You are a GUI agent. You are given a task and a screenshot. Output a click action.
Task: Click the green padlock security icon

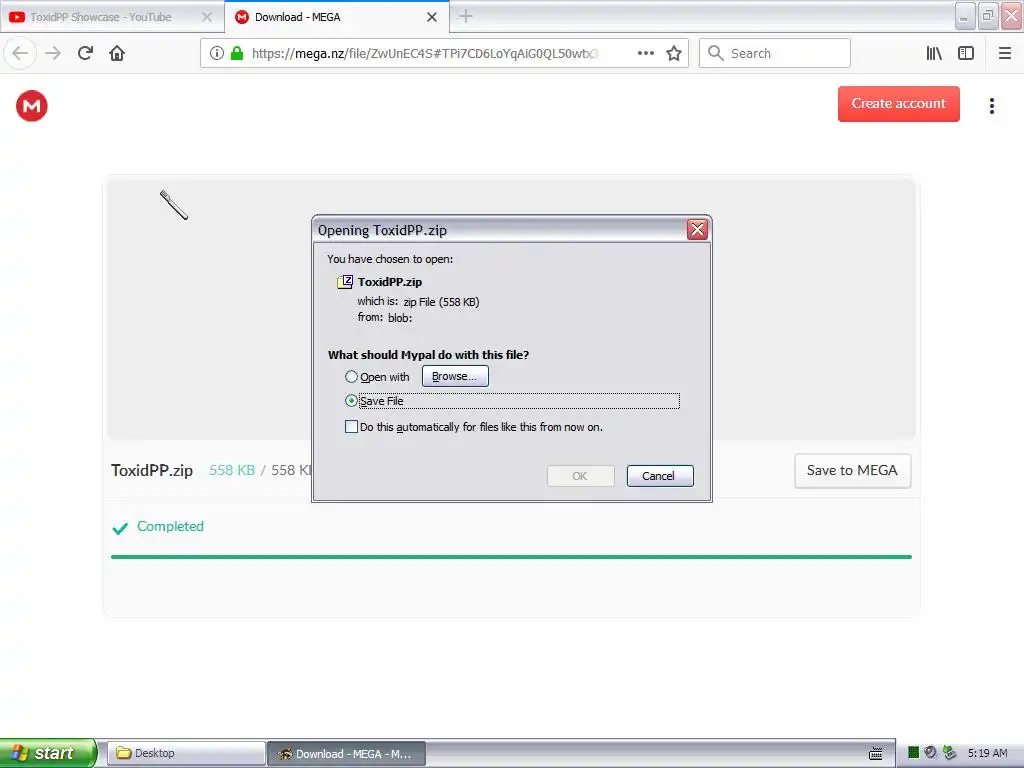pos(237,53)
